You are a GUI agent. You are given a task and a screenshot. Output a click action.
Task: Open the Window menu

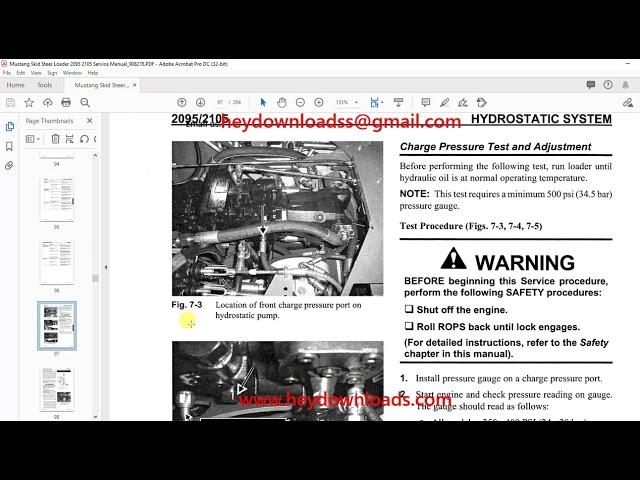click(72, 73)
